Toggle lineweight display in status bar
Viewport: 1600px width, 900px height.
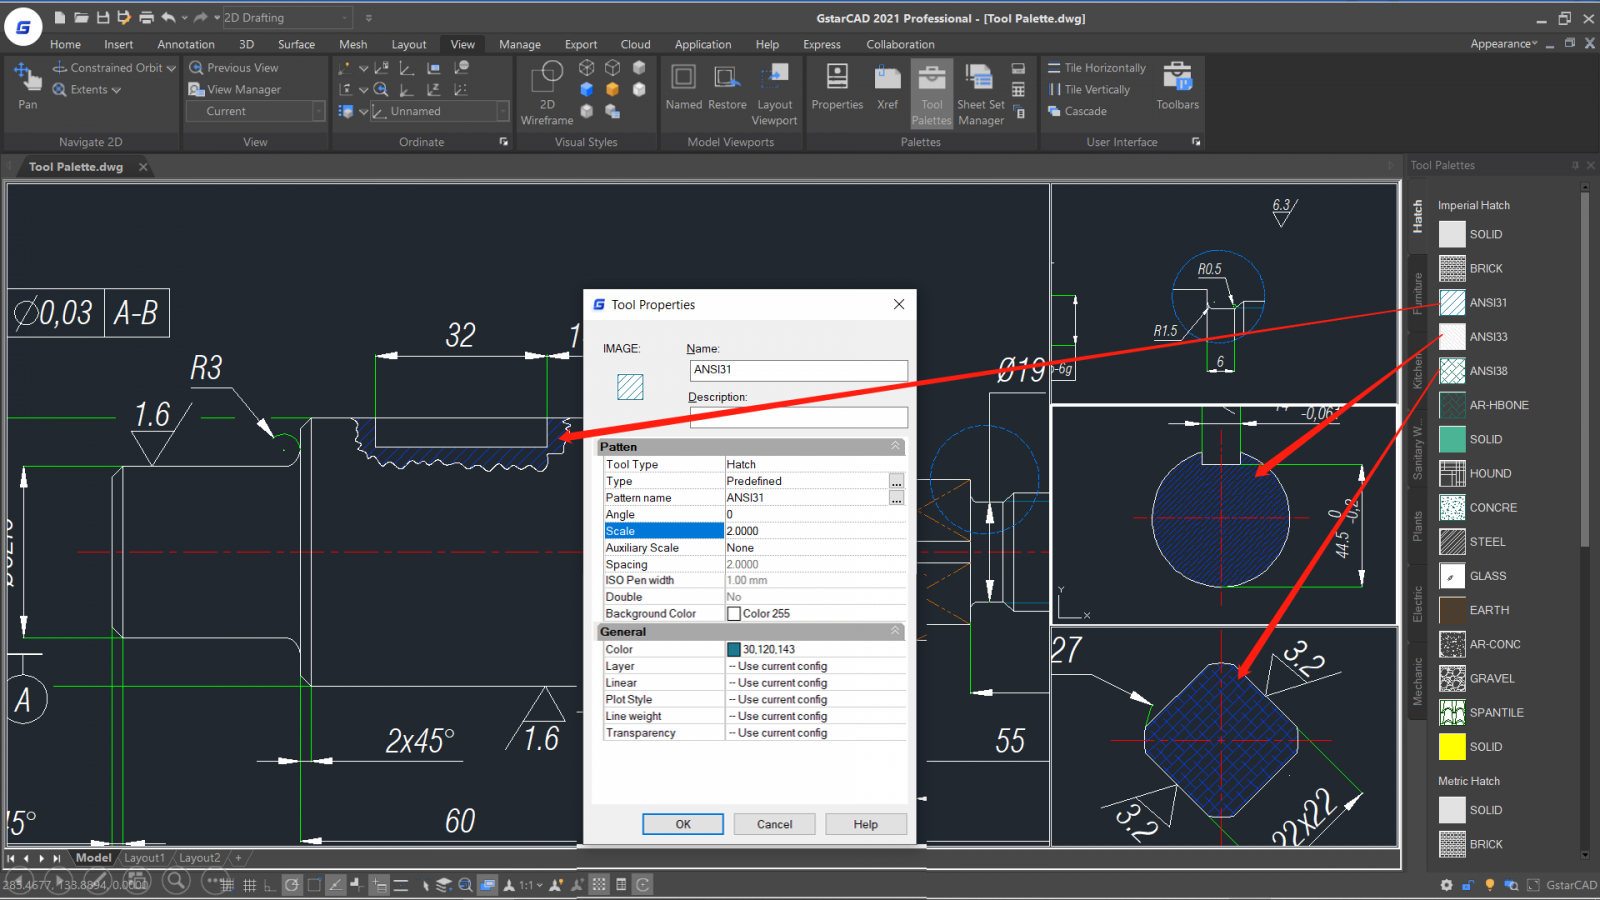pos(401,885)
